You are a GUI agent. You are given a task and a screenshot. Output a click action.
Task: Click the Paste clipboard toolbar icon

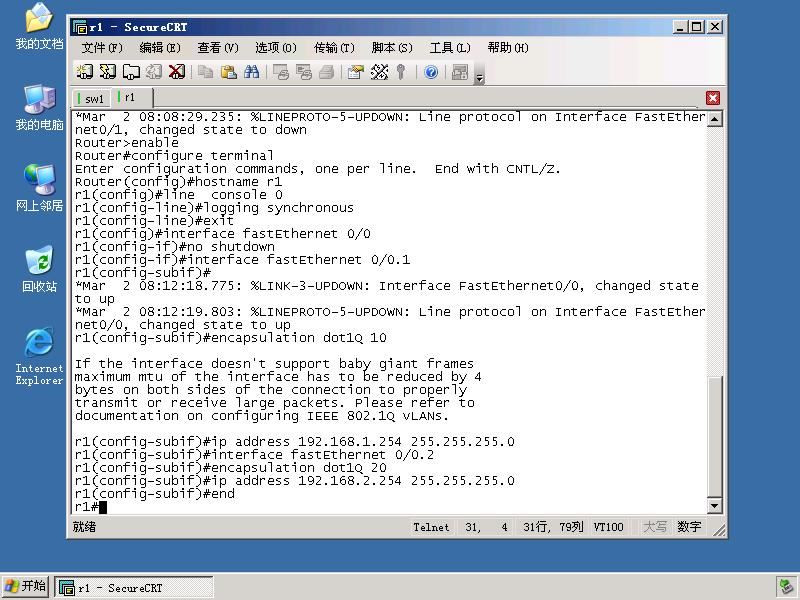[229, 72]
